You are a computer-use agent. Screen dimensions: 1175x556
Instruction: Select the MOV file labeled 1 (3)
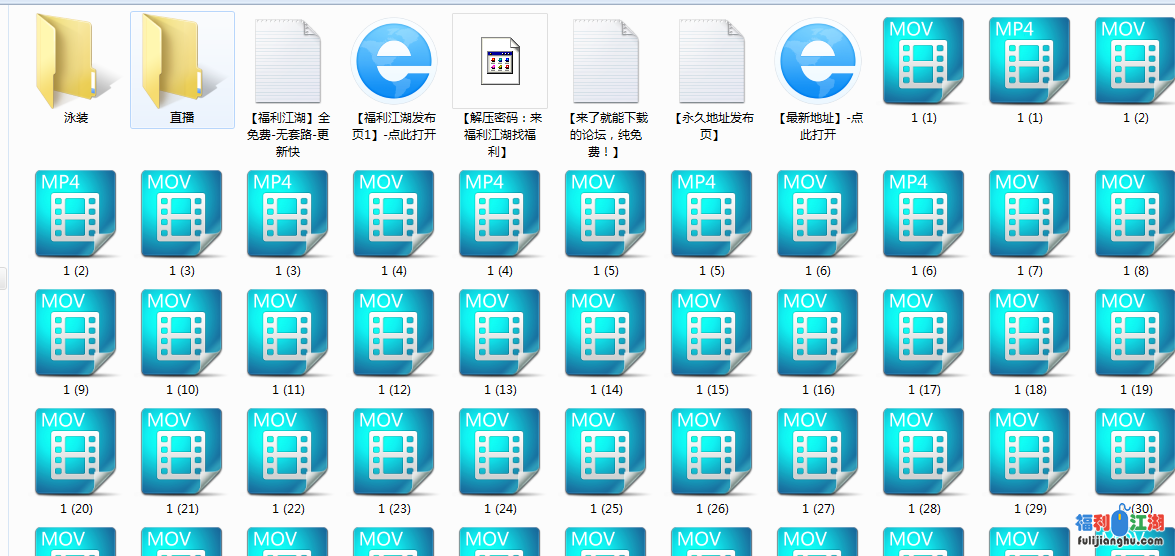[182, 214]
